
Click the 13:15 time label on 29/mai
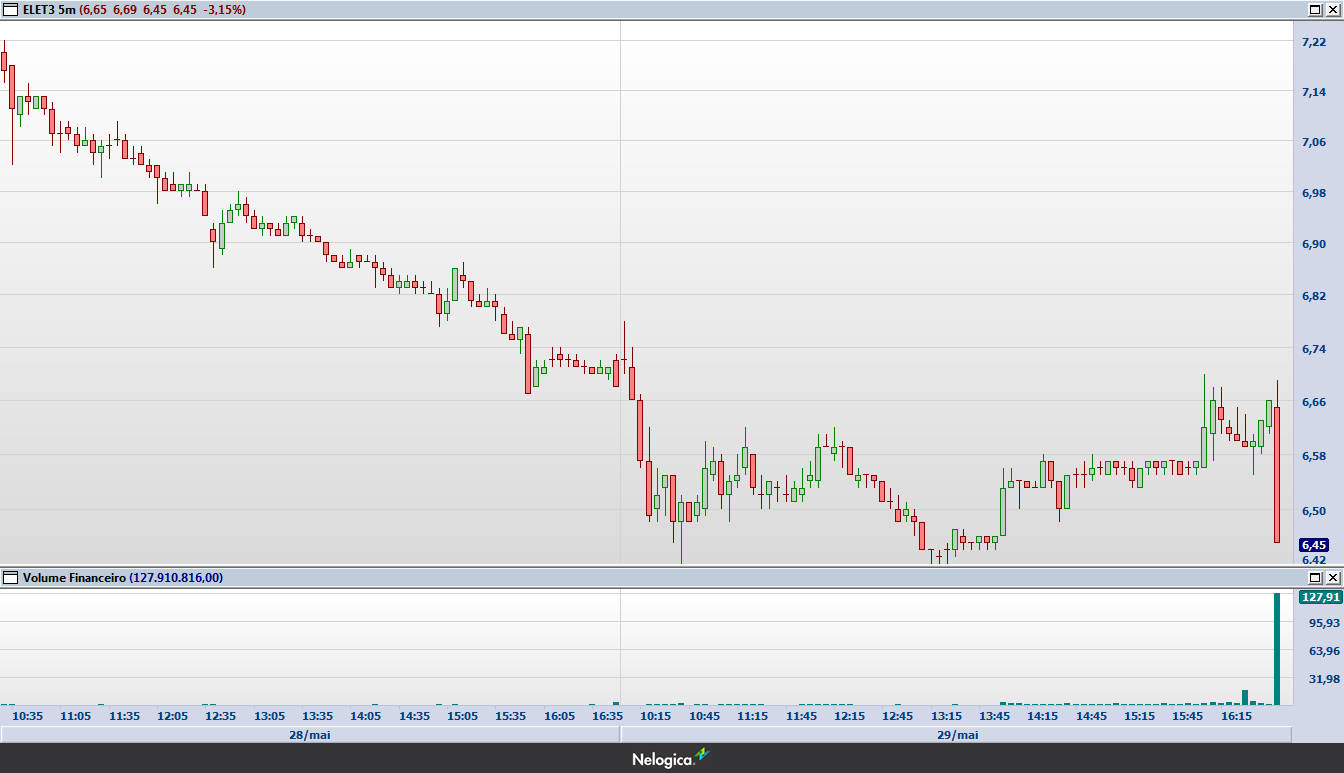946,716
